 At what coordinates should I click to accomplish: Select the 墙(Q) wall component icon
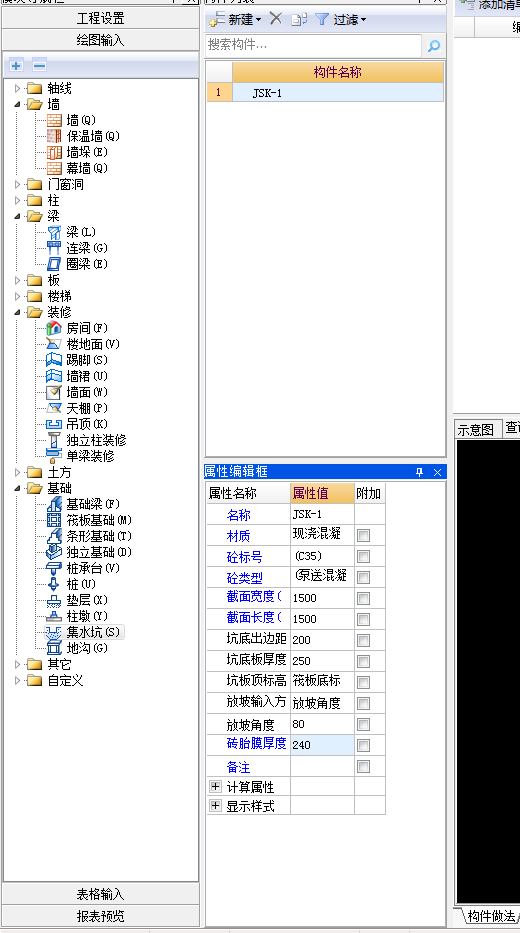pyautogui.click(x=54, y=120)
